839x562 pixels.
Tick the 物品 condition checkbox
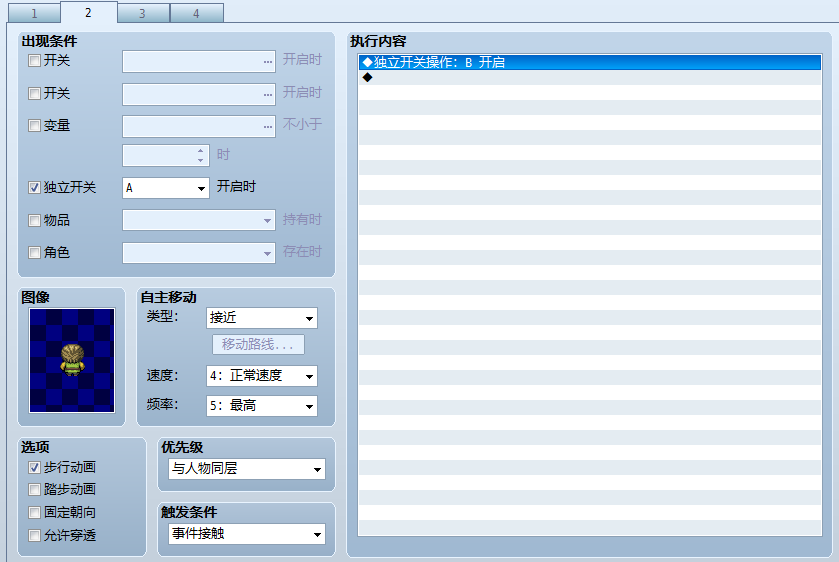click(34, 220)
